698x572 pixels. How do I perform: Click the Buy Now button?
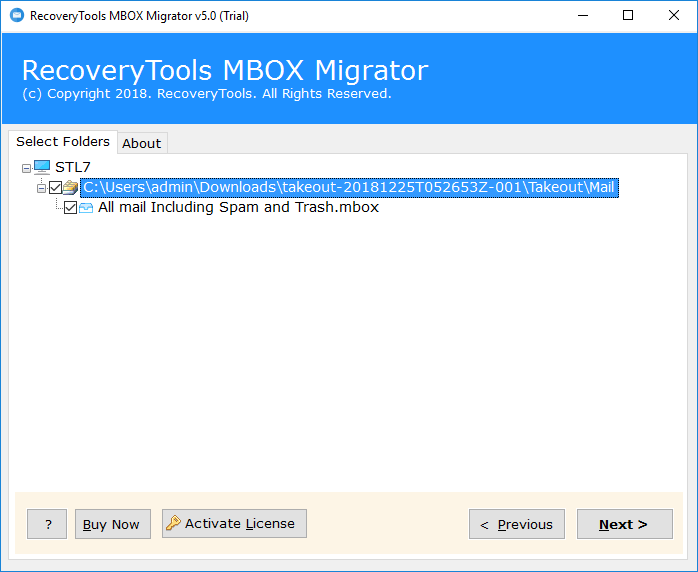click(x=113, y=524)
